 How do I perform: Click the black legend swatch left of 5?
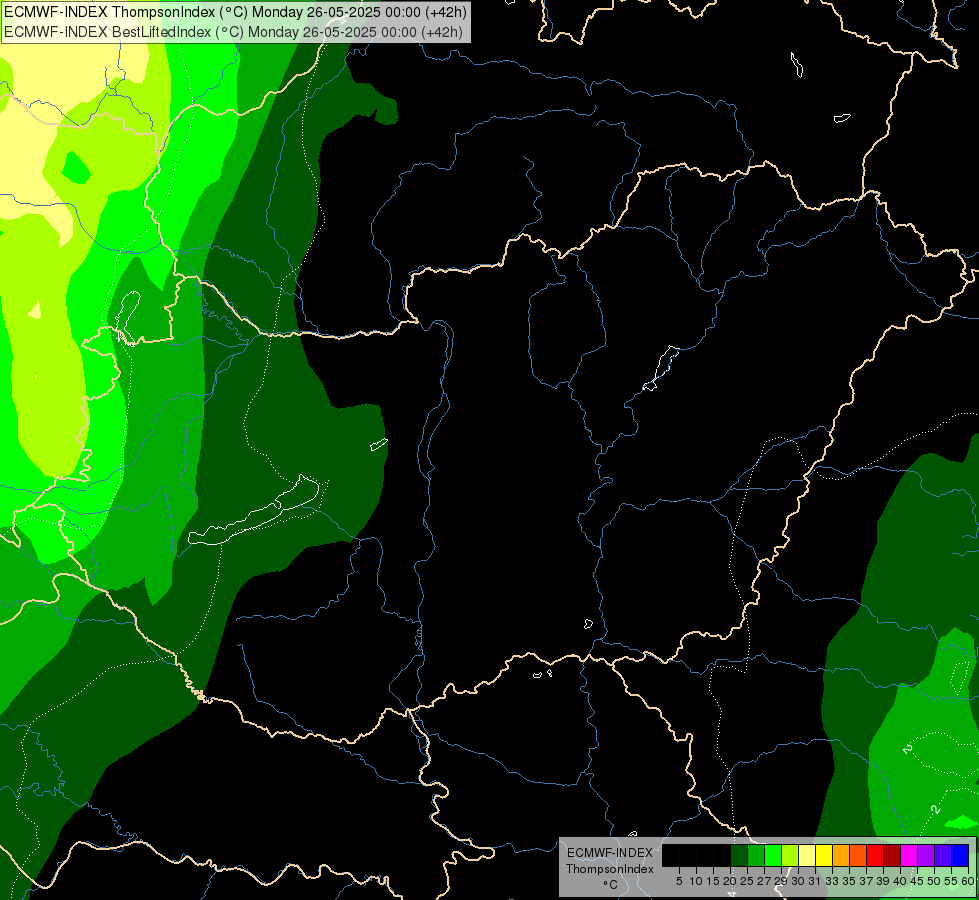click(671, 855)
